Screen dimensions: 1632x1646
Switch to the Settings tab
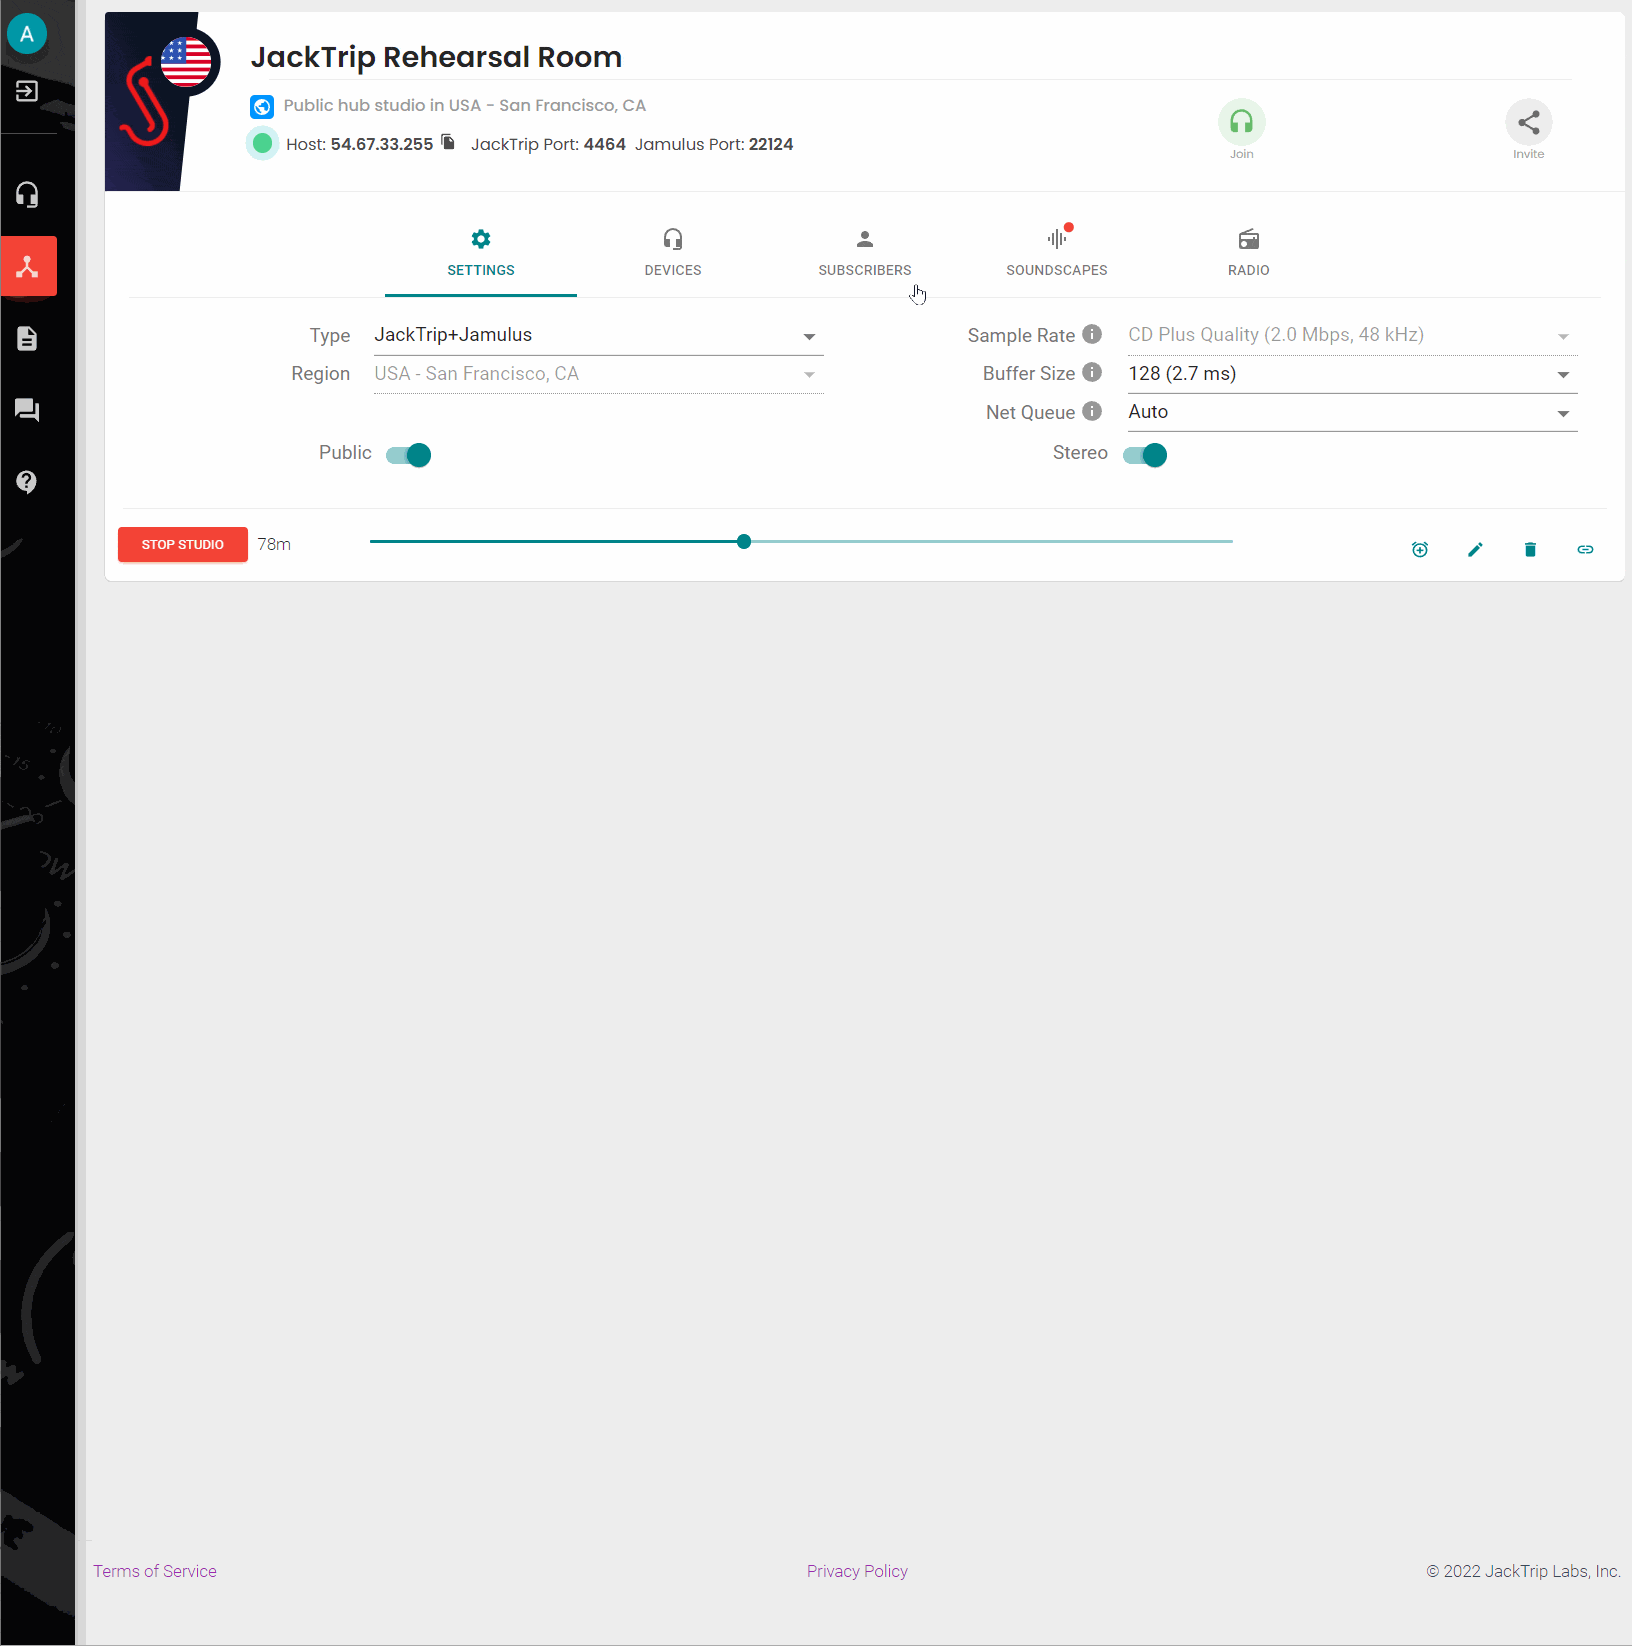coord(481,254)
